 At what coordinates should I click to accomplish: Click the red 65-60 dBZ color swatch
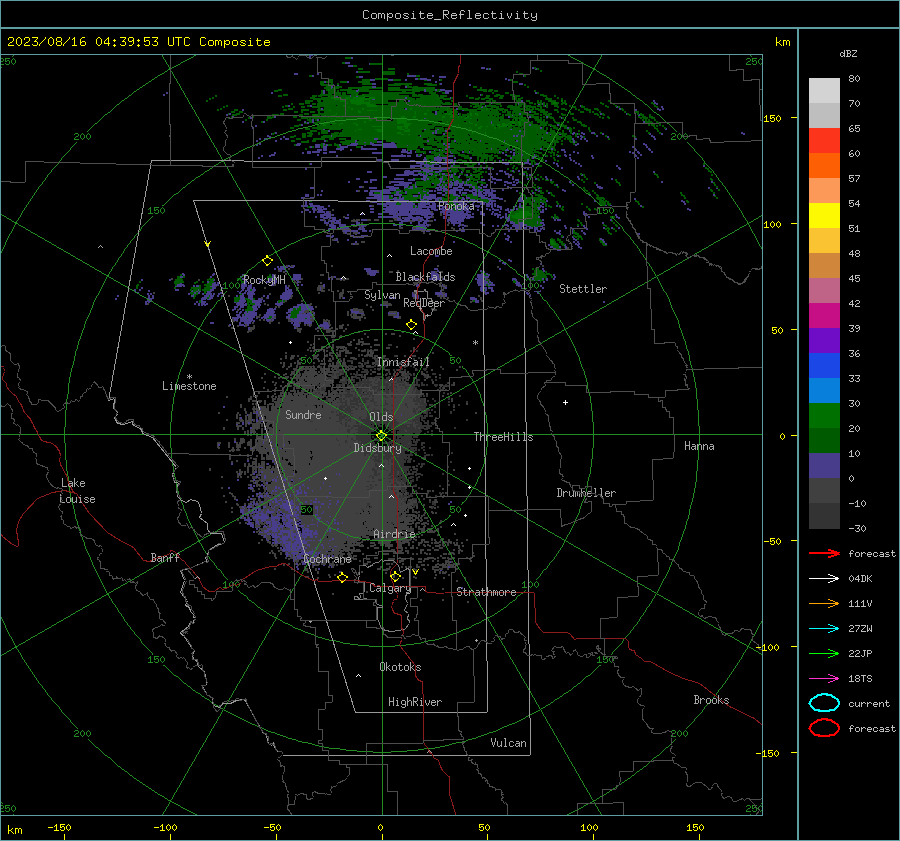coord(824,141)
